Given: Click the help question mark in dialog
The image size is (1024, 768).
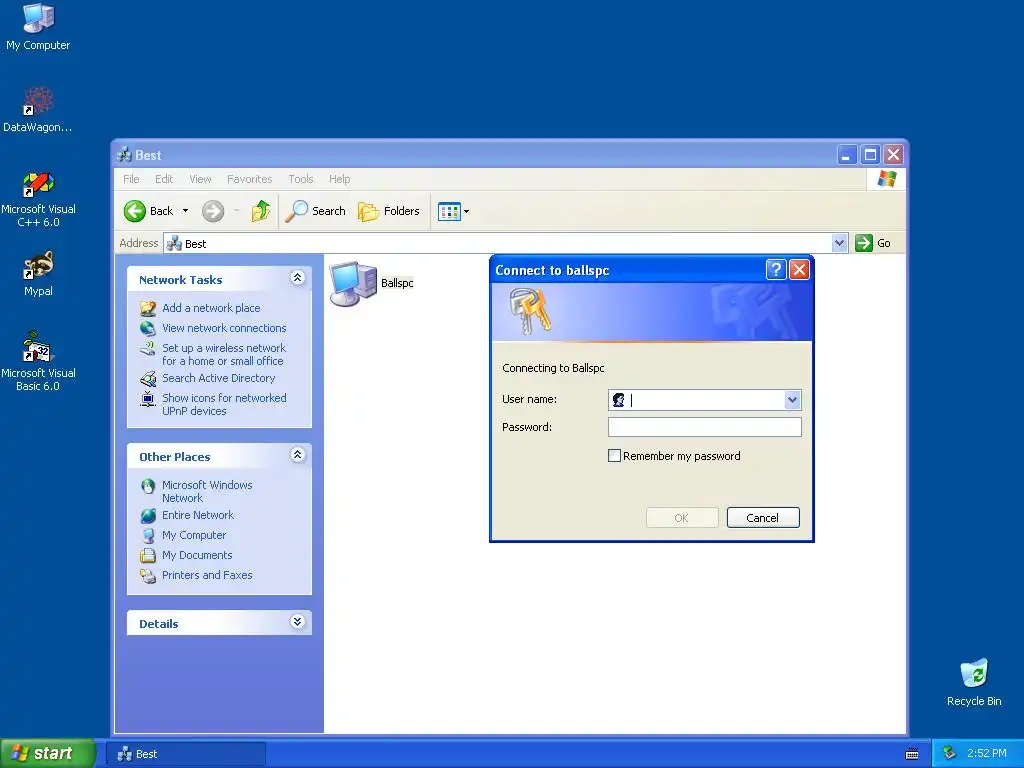Looking at the screenshot, I should [x=775, y=269].
